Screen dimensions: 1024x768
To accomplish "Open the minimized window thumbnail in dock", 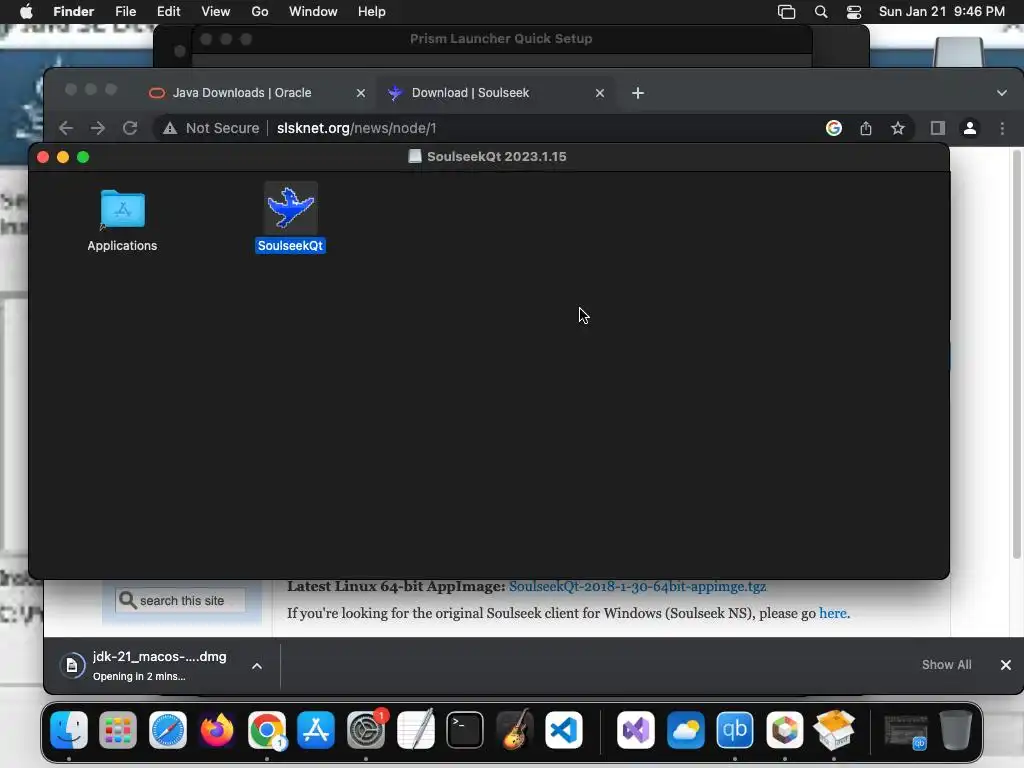I will (906, 731).
